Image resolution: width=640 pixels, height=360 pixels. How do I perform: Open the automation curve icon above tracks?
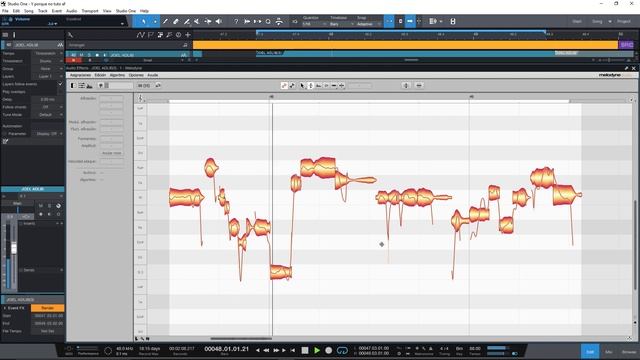(x=141, y=35)
